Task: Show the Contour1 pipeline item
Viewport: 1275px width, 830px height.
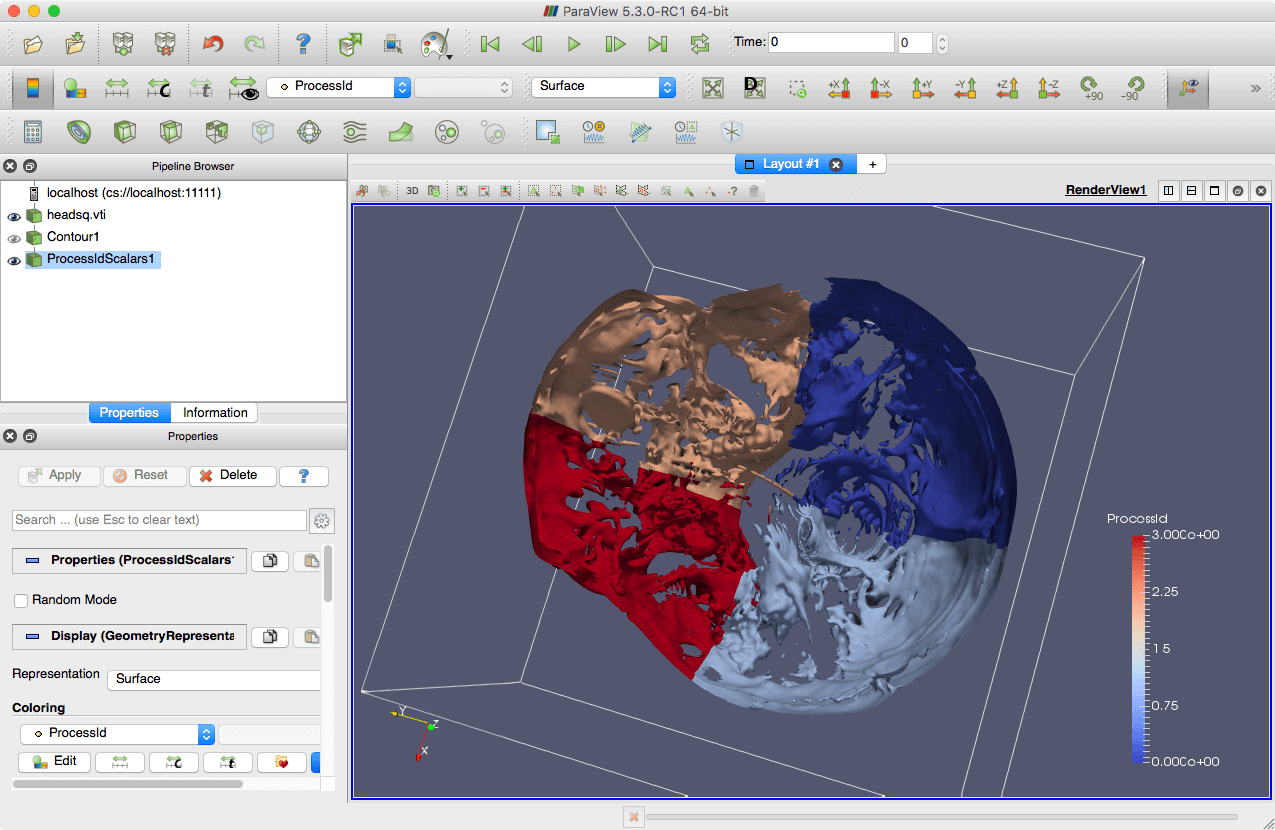Action: coord(14,238)
